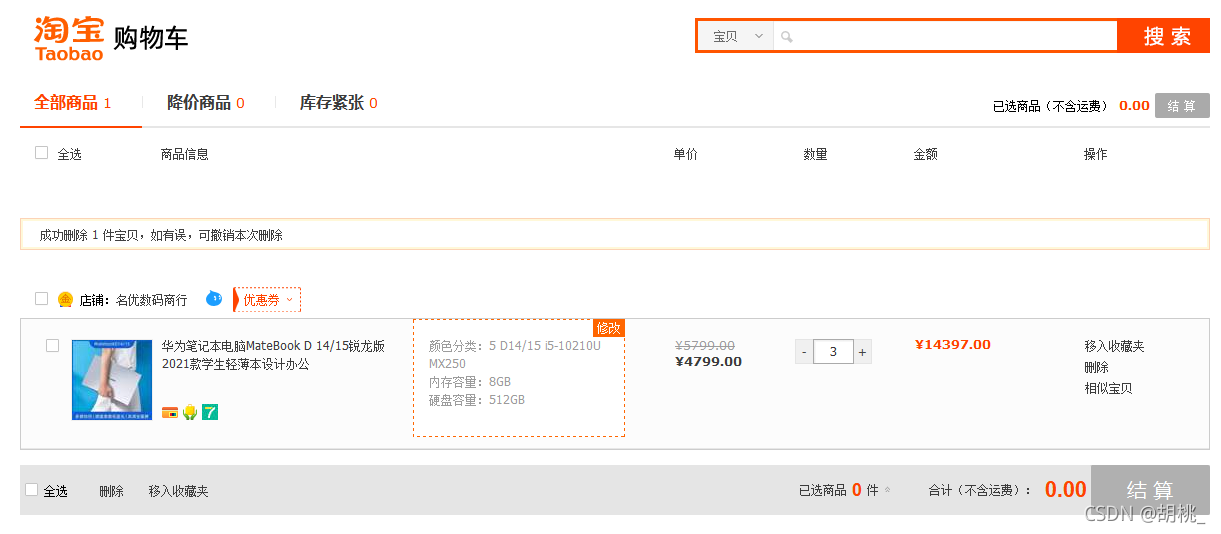Click the green 7-day return icon

(x=210, y=412)
